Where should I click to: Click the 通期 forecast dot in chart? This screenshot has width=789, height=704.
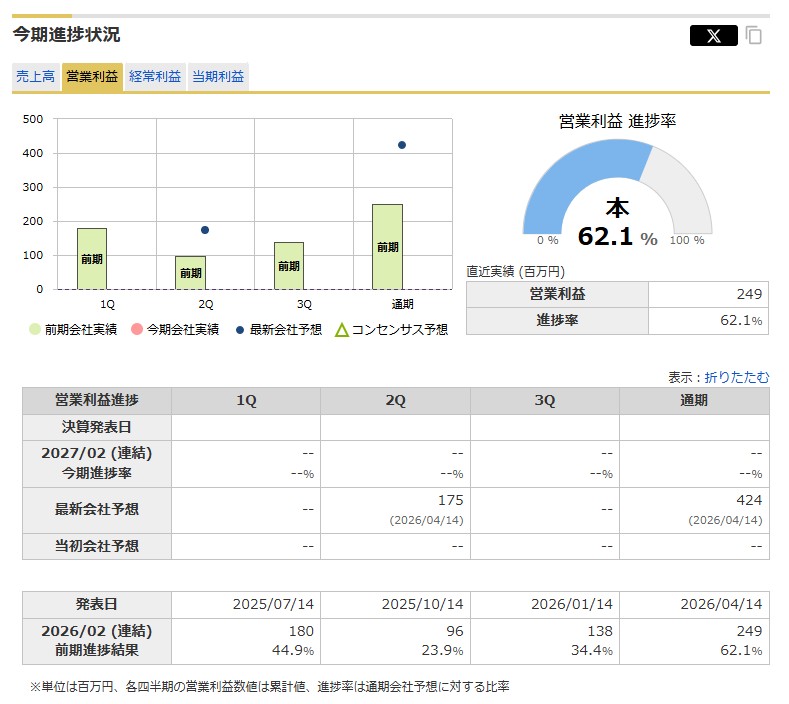coord(402,145)
